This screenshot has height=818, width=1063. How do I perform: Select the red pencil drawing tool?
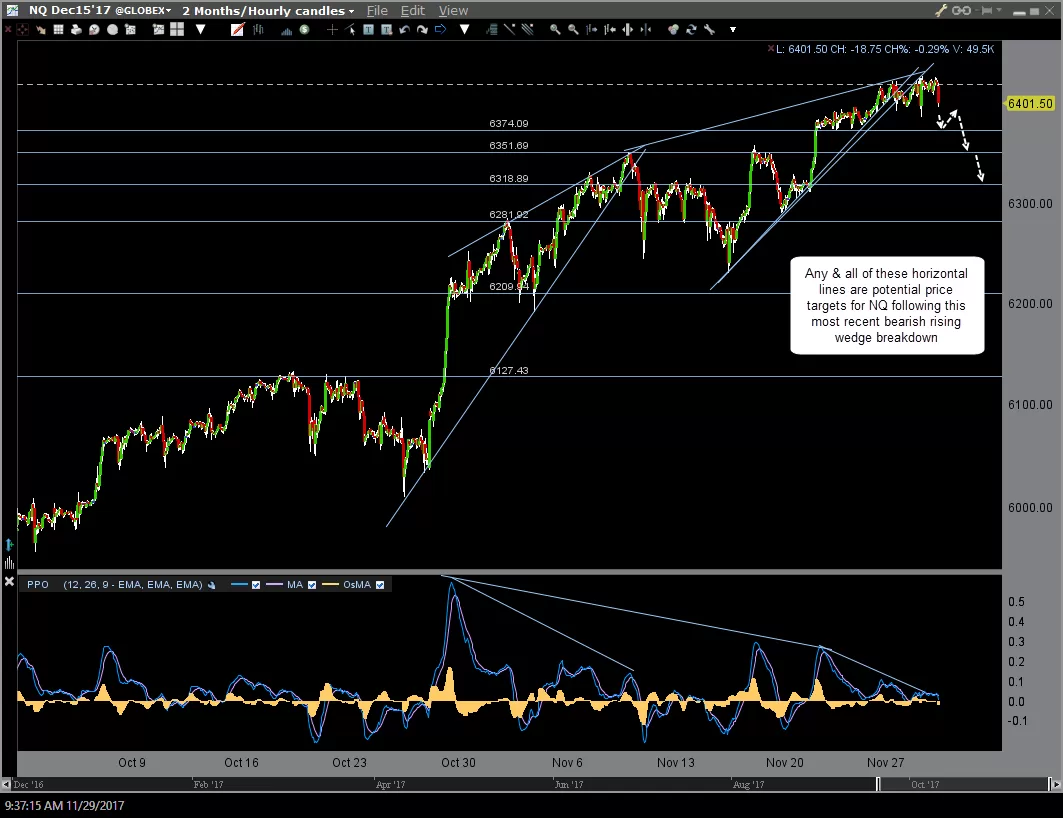point(237,30)
